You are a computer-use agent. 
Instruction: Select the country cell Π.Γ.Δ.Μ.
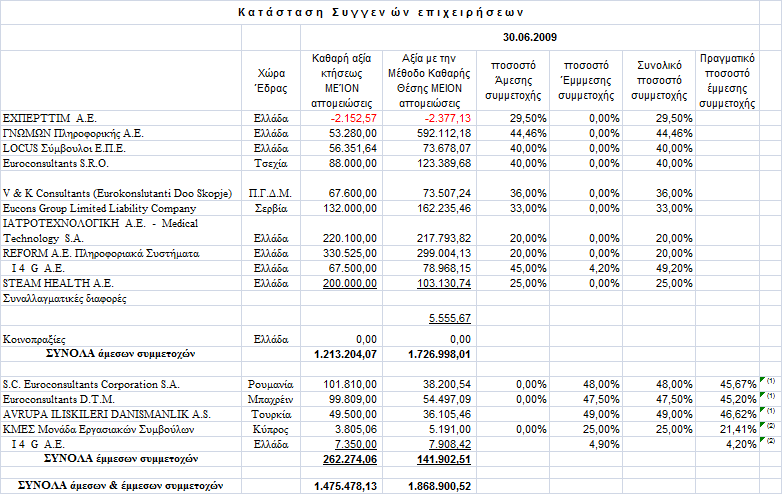tap(270, 193)
